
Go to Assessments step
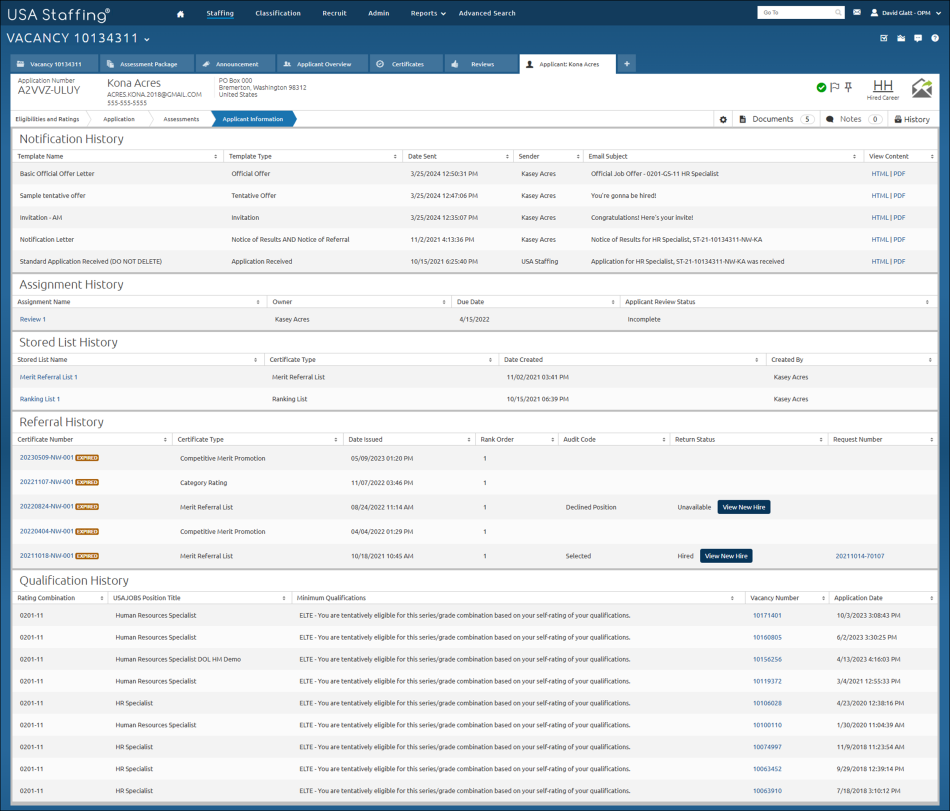pyautogui.click(x=181, y=119)
